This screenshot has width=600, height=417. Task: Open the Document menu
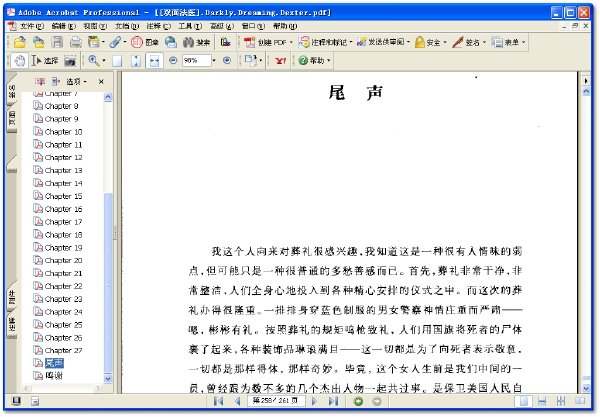pyautogui.click(x=127, y=26)
